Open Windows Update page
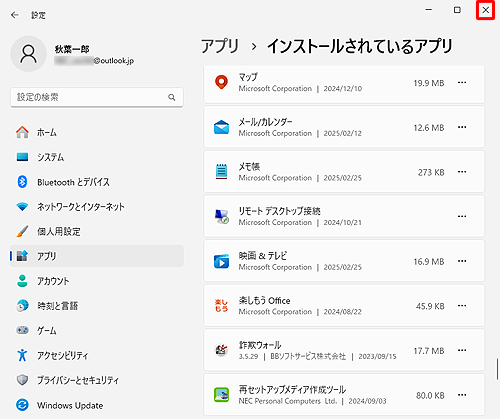 [x=97, y=405]
